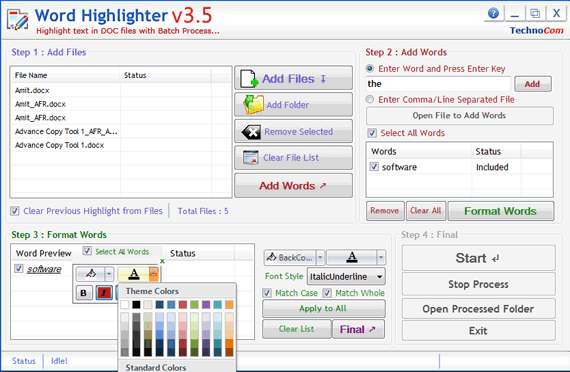
Task: Click the word input field containing 'the'
Action: [x=438, y=84]
